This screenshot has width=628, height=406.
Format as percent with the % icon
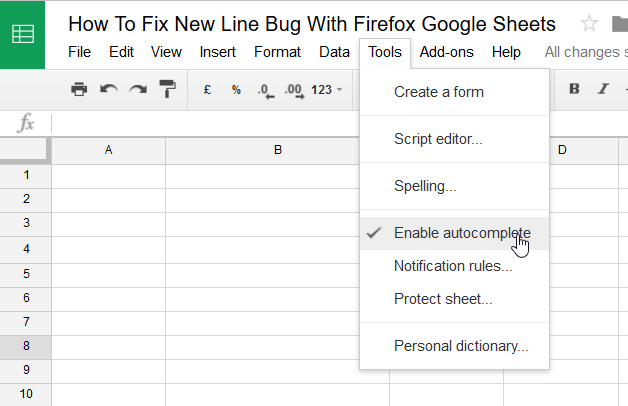click(236, 90)
